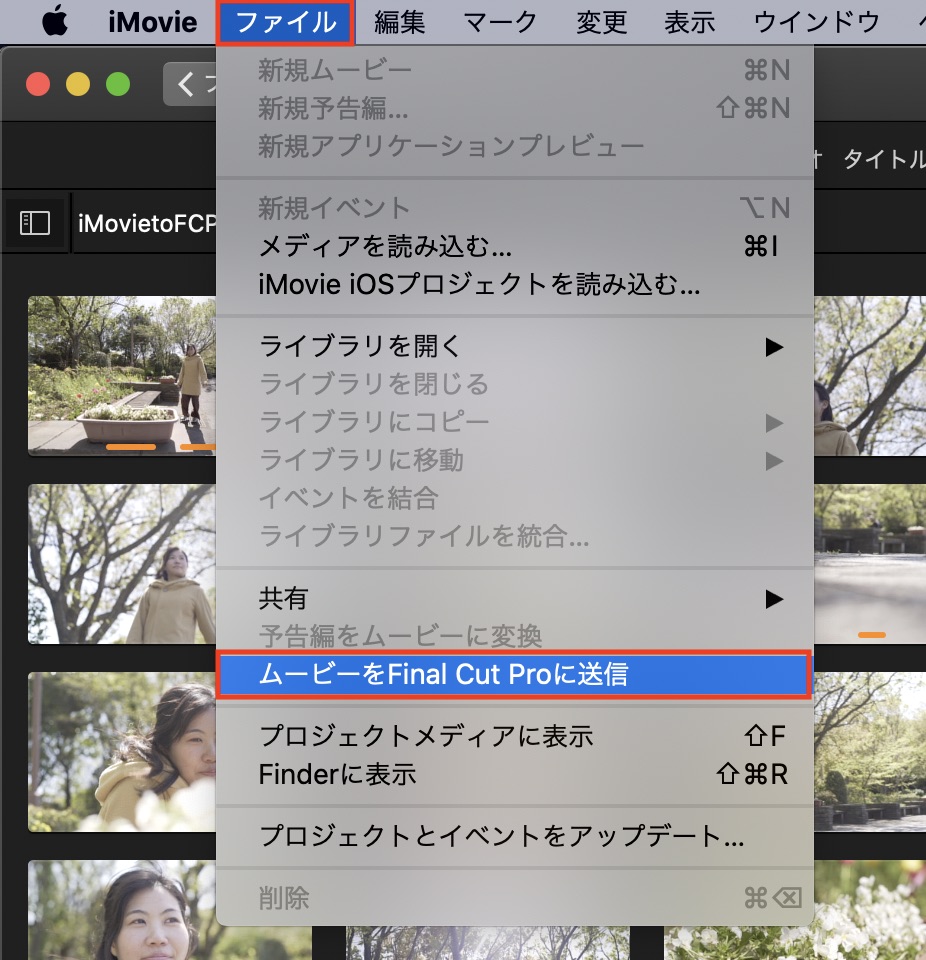Expand the ライブラリを開く submenu
Screen dimensions: 926x960
coord(514,347)
